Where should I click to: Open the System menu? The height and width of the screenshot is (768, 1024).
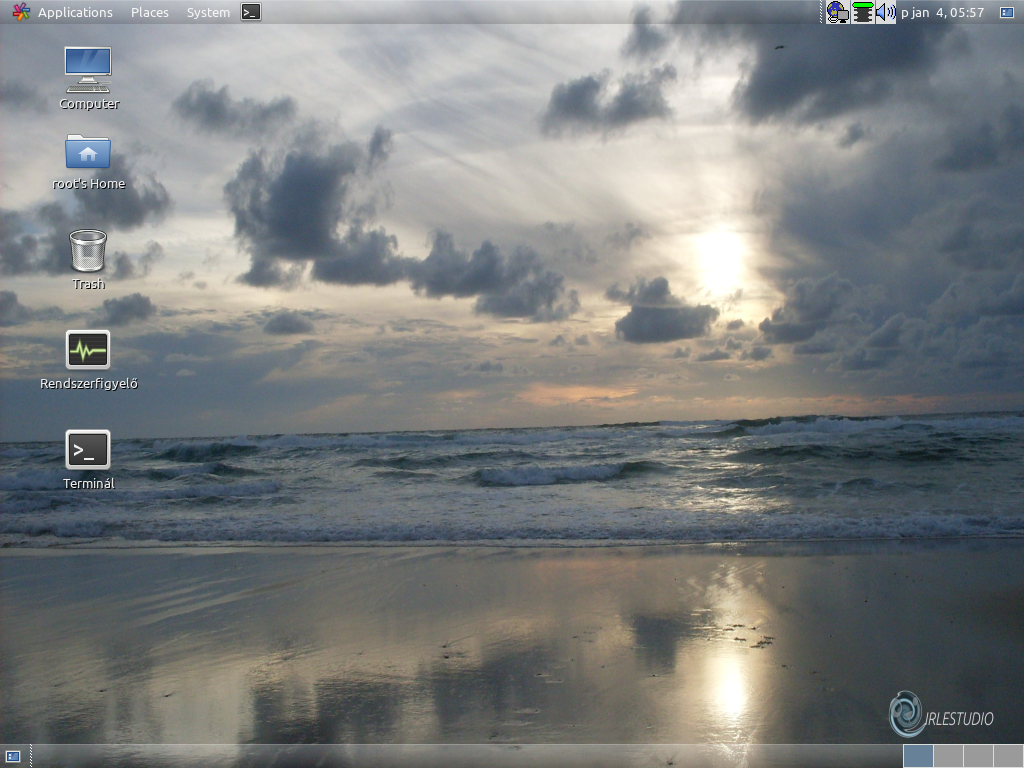click(207, 12)
